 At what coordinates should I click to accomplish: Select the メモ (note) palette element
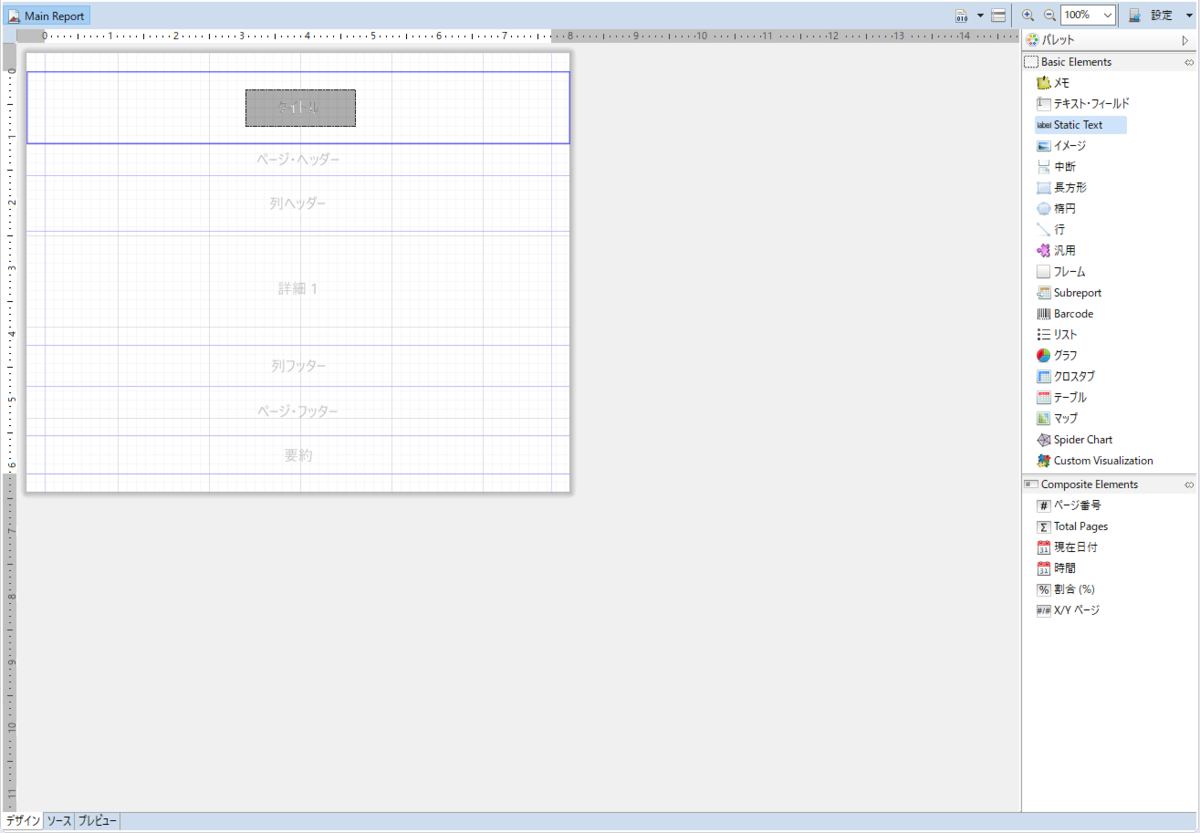point(1053,83)
